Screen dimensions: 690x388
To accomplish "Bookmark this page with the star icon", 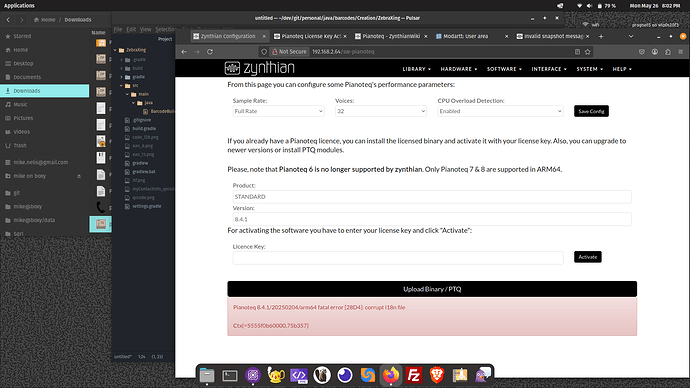I will coord(587,52).
